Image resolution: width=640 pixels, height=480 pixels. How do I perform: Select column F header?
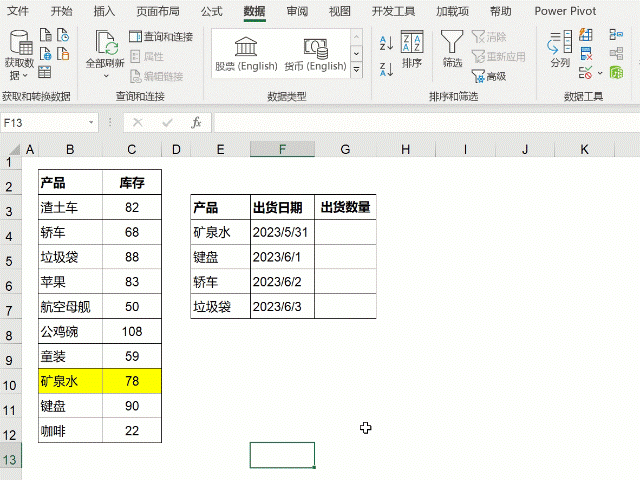(x=282, y=149)
